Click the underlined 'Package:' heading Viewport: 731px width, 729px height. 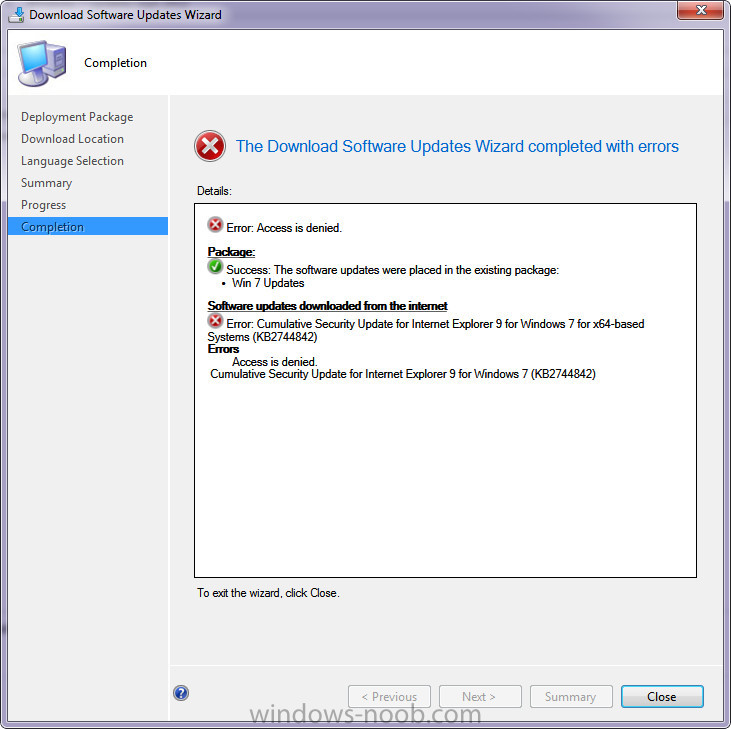tap(231, 252)
